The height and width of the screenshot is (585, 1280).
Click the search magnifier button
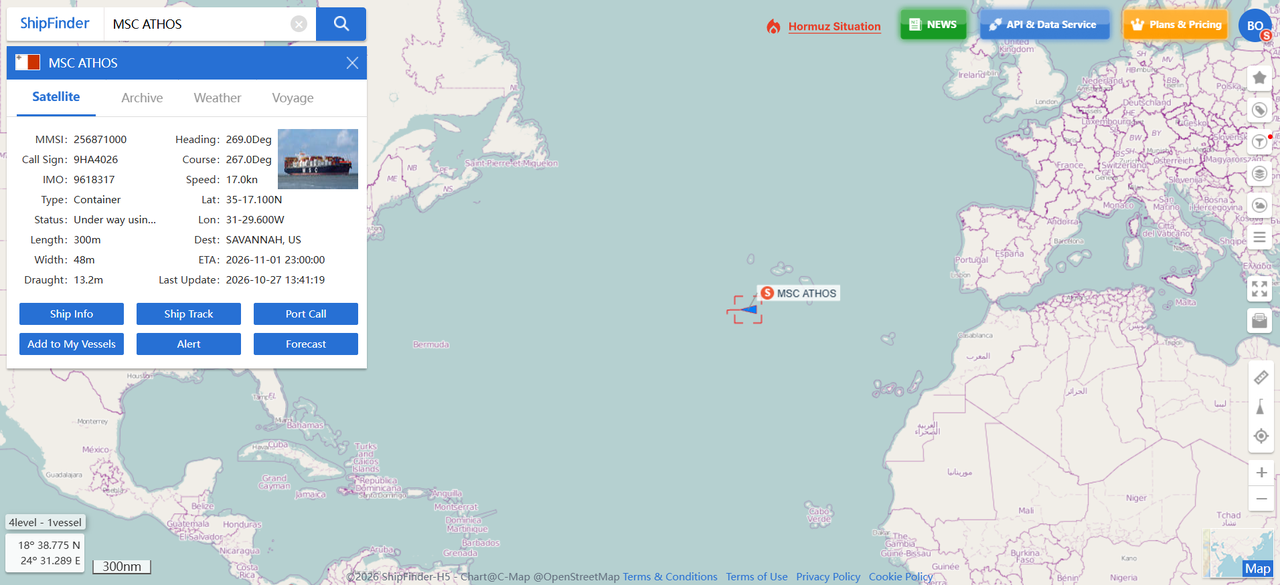(x=341, y=24)
